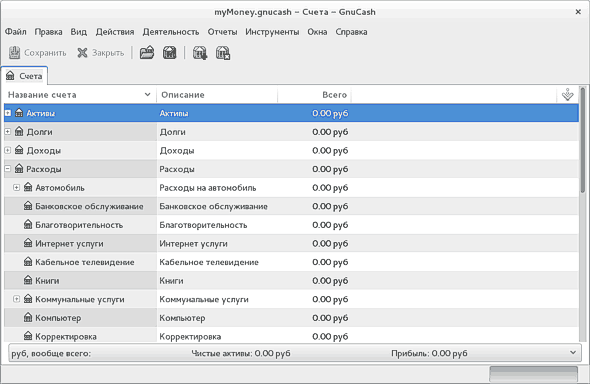Open the Отчеты menu
This screenshot has height=384, width=590.
tap(222, 32)
